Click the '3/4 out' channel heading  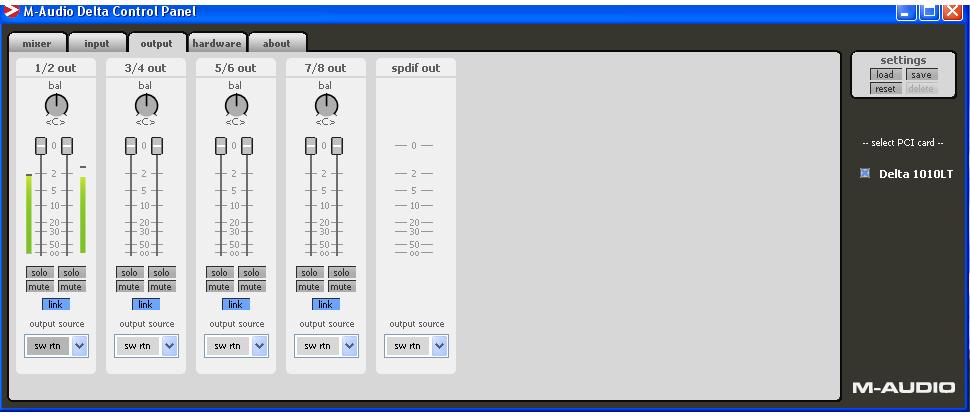pos(146,68)
